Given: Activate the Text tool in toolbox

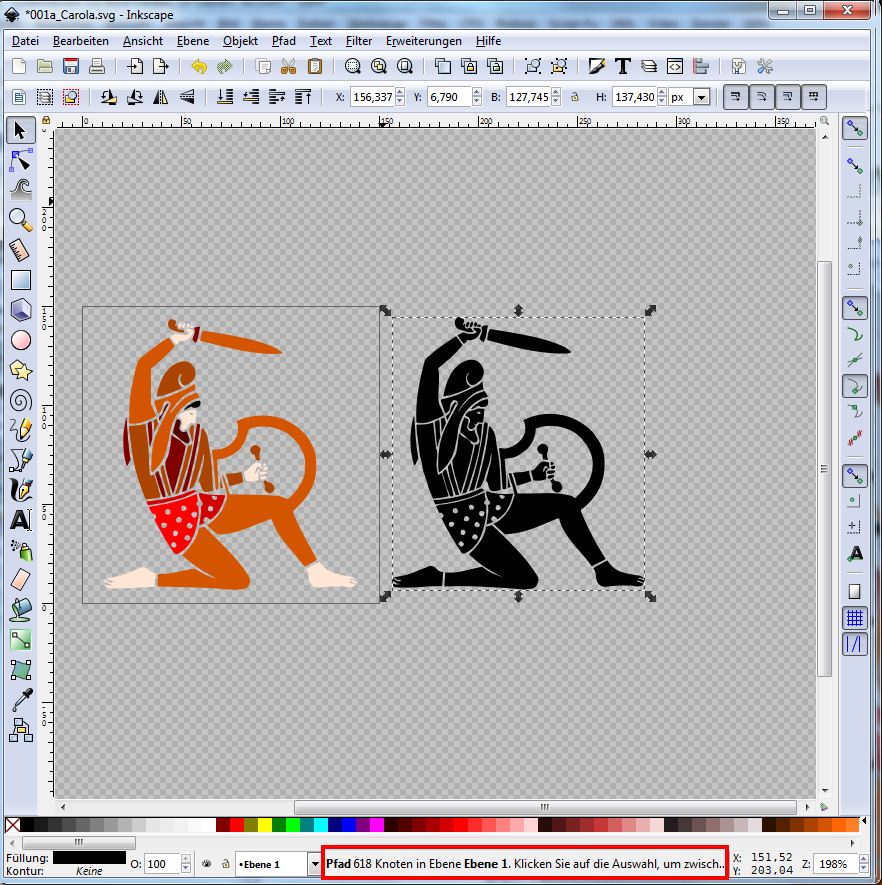Looking at the screenshot, I should [20, 520].
